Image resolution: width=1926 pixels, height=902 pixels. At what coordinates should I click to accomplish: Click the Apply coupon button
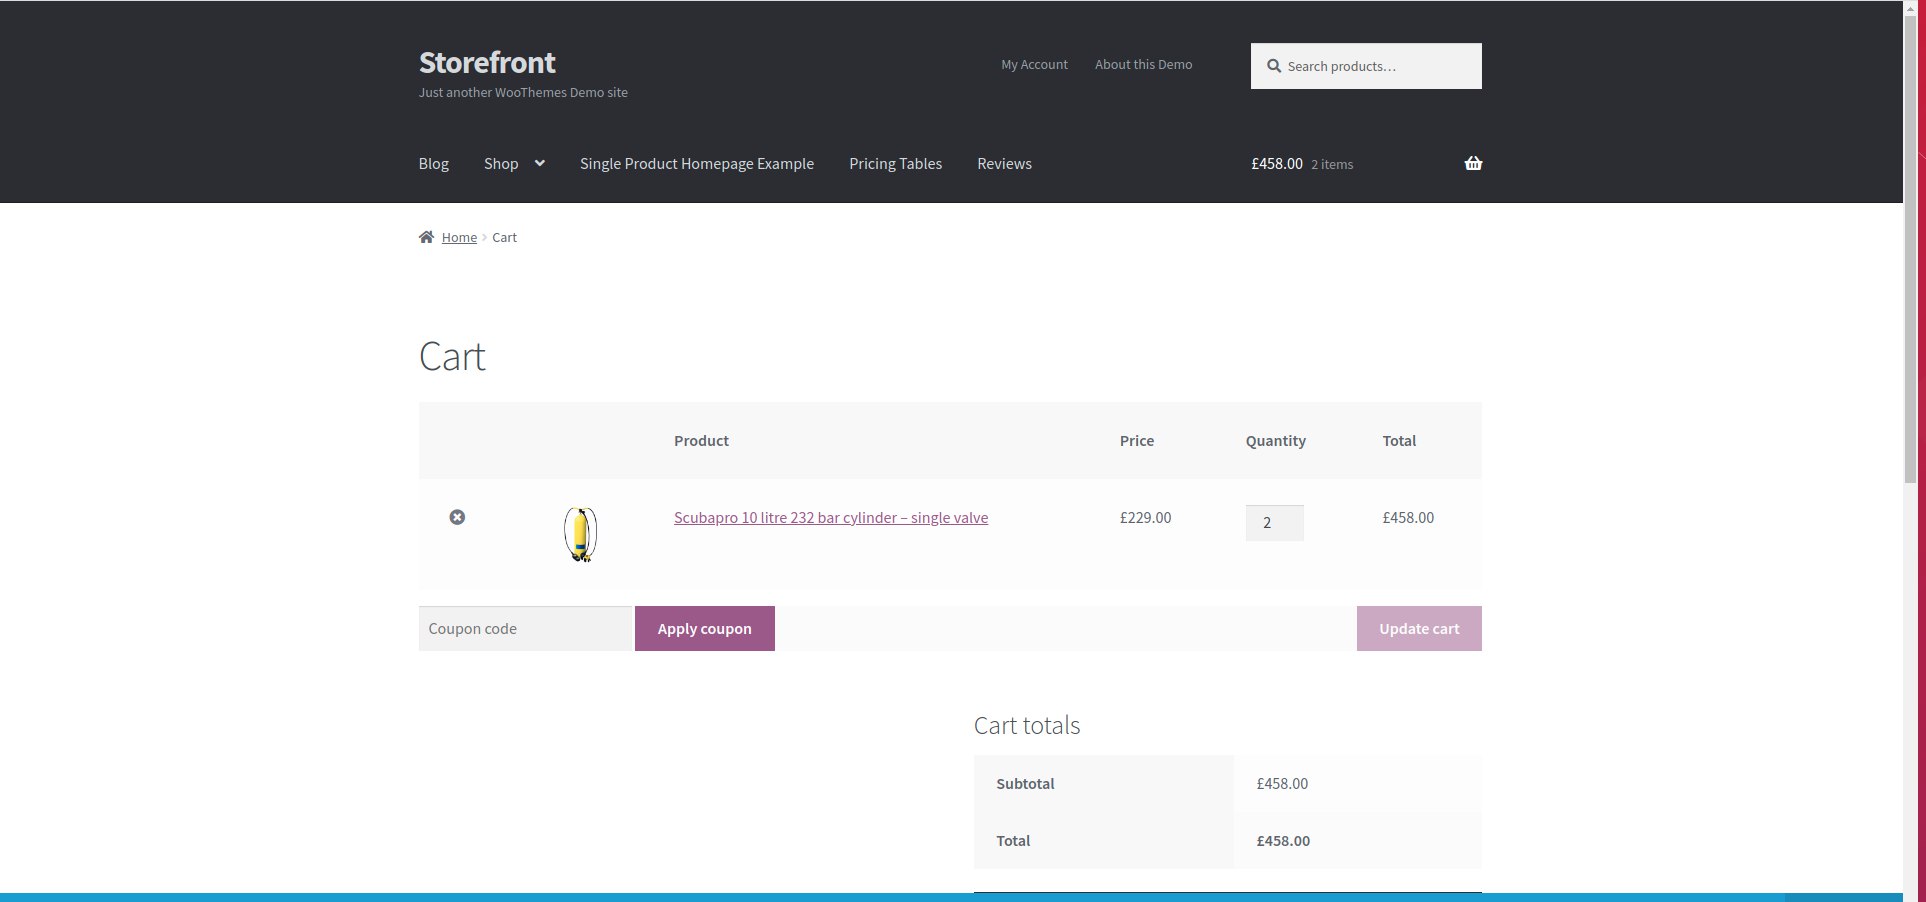704,629
